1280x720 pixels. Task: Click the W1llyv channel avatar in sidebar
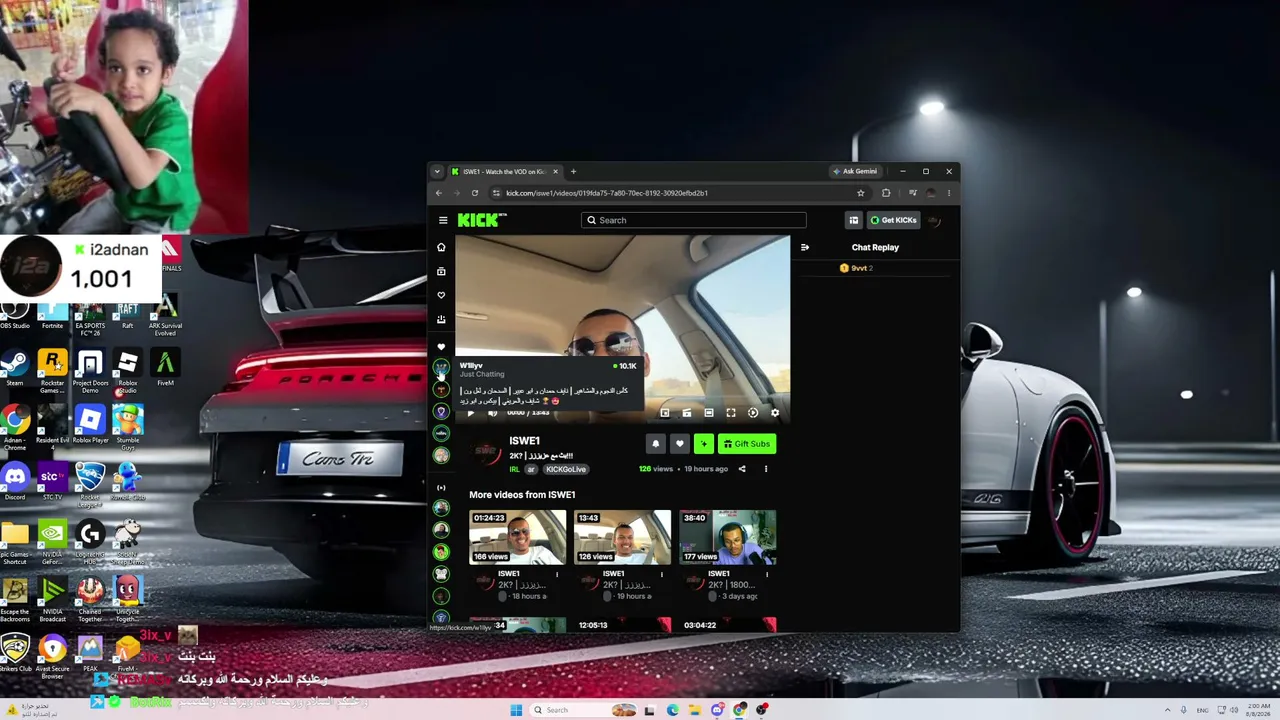[441, 368]
